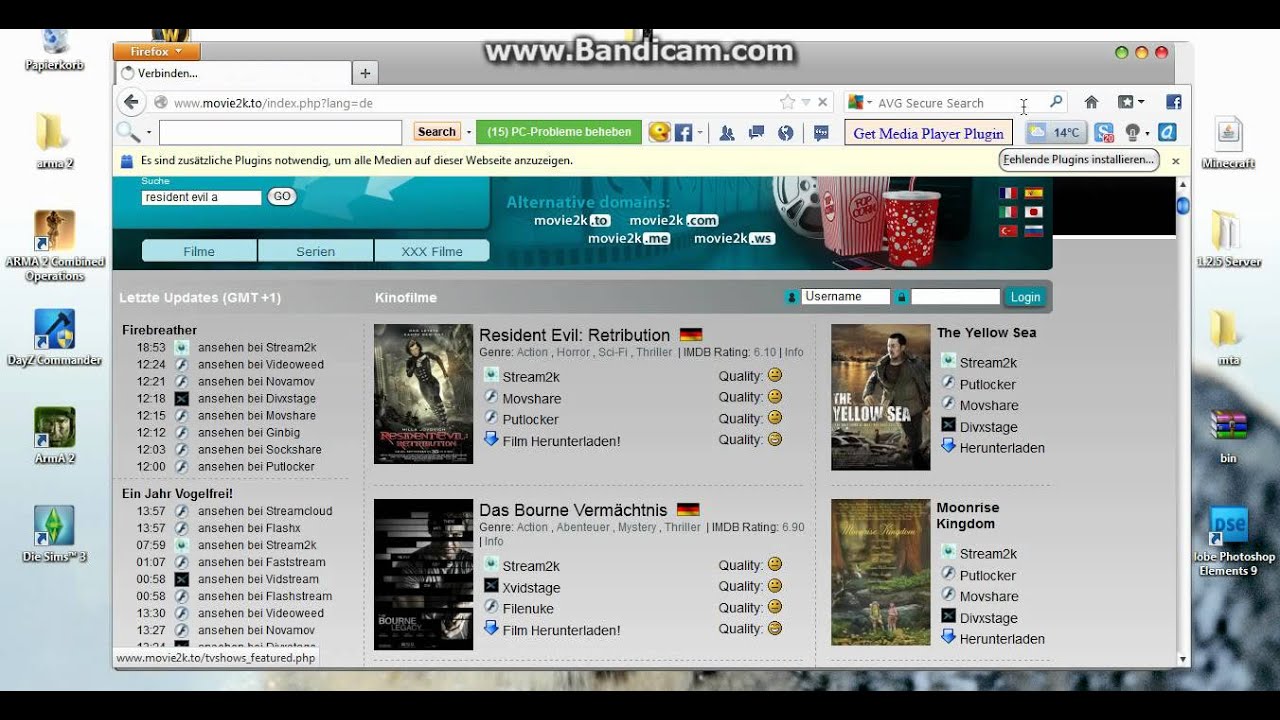The image size is (1280, 720).
Task: Click the toolbar search text box
Action: [280, 132]
